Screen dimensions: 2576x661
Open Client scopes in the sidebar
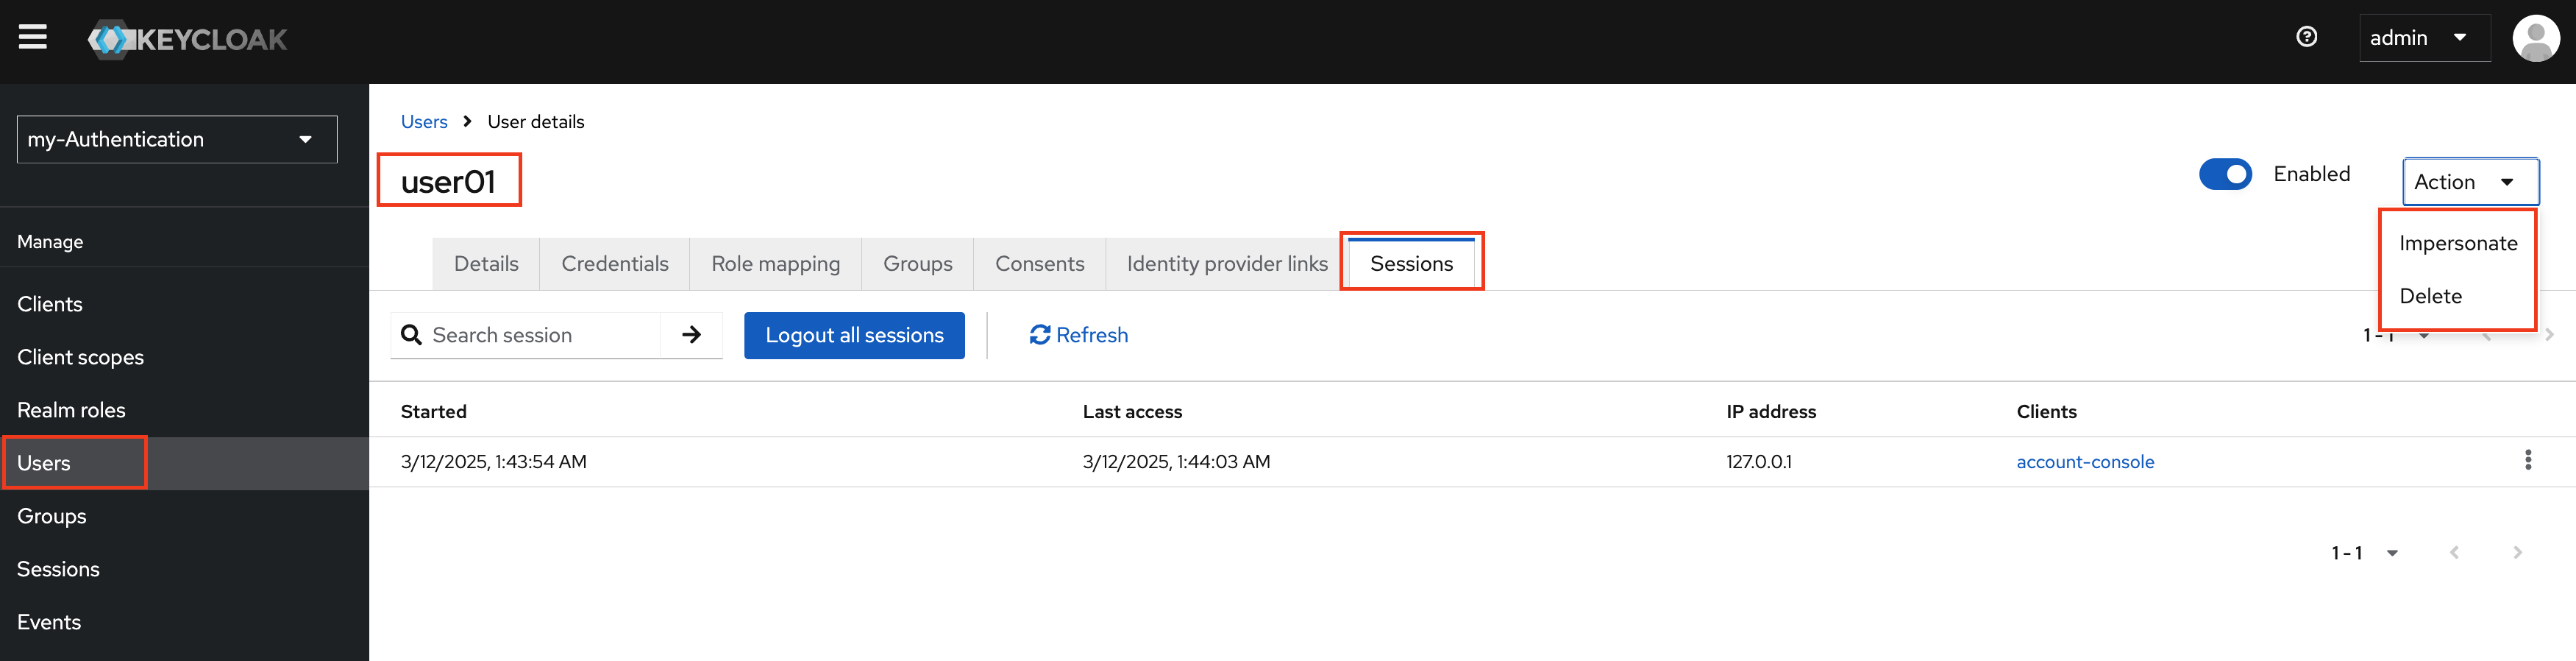(184, 357)
